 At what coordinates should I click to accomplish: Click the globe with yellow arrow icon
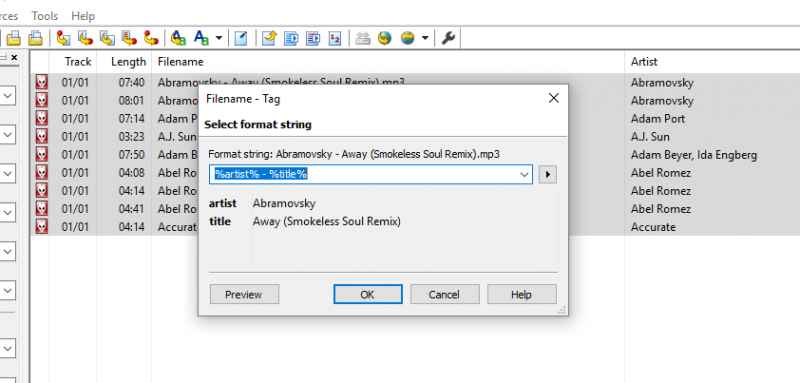385,38
